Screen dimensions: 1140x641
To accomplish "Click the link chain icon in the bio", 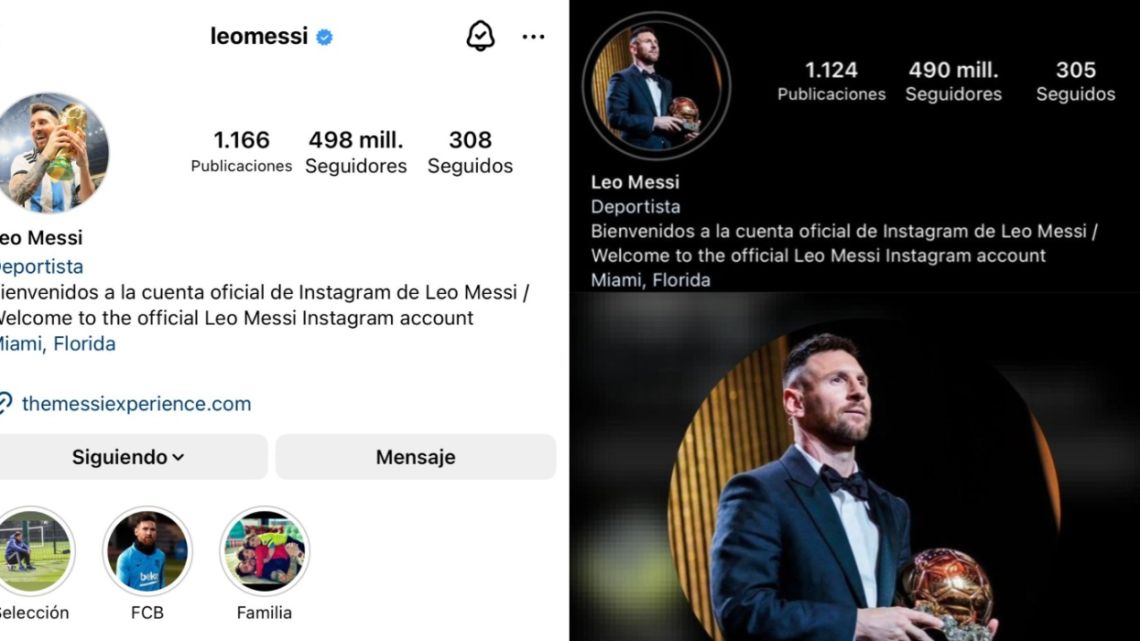I will 7,404.
